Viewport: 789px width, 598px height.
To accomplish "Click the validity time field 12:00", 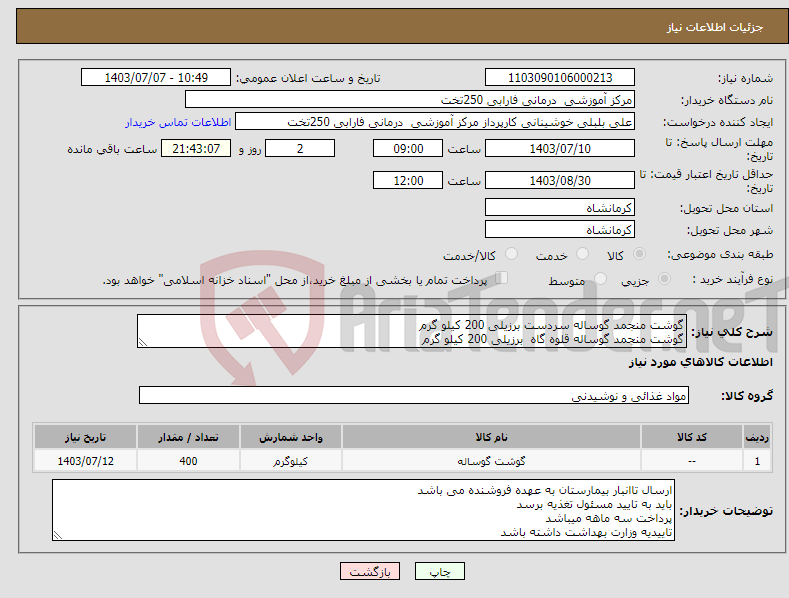I will (x=408, y=180).
